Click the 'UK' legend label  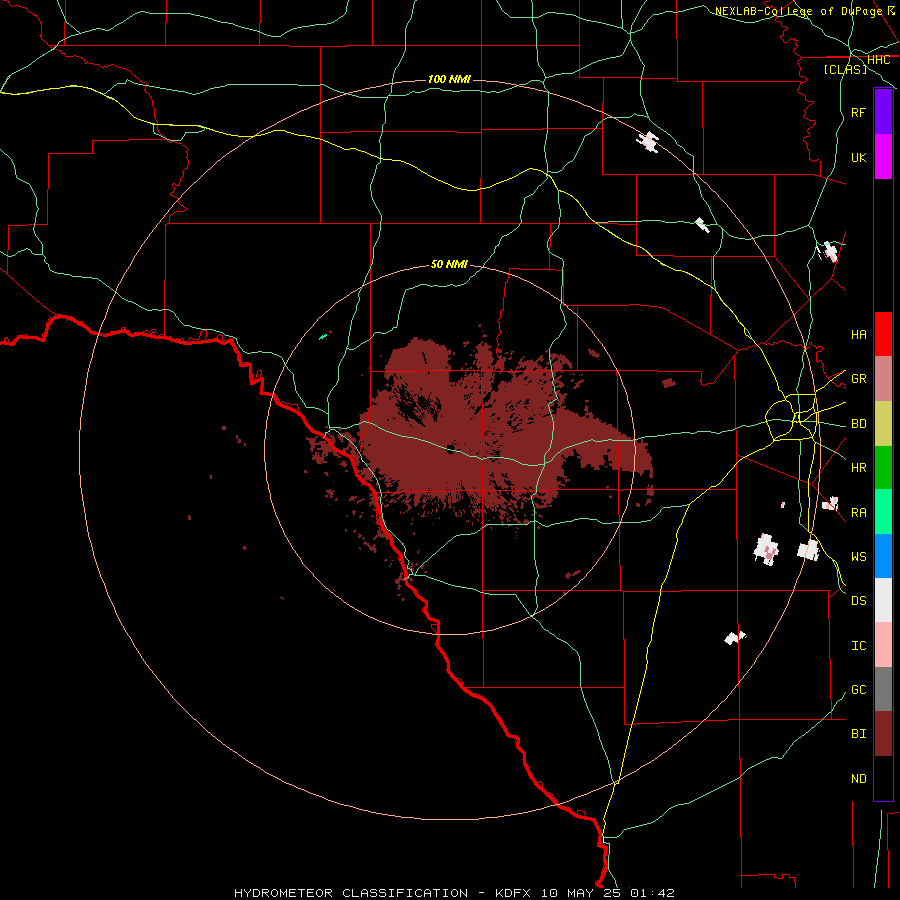click(858, 157)
